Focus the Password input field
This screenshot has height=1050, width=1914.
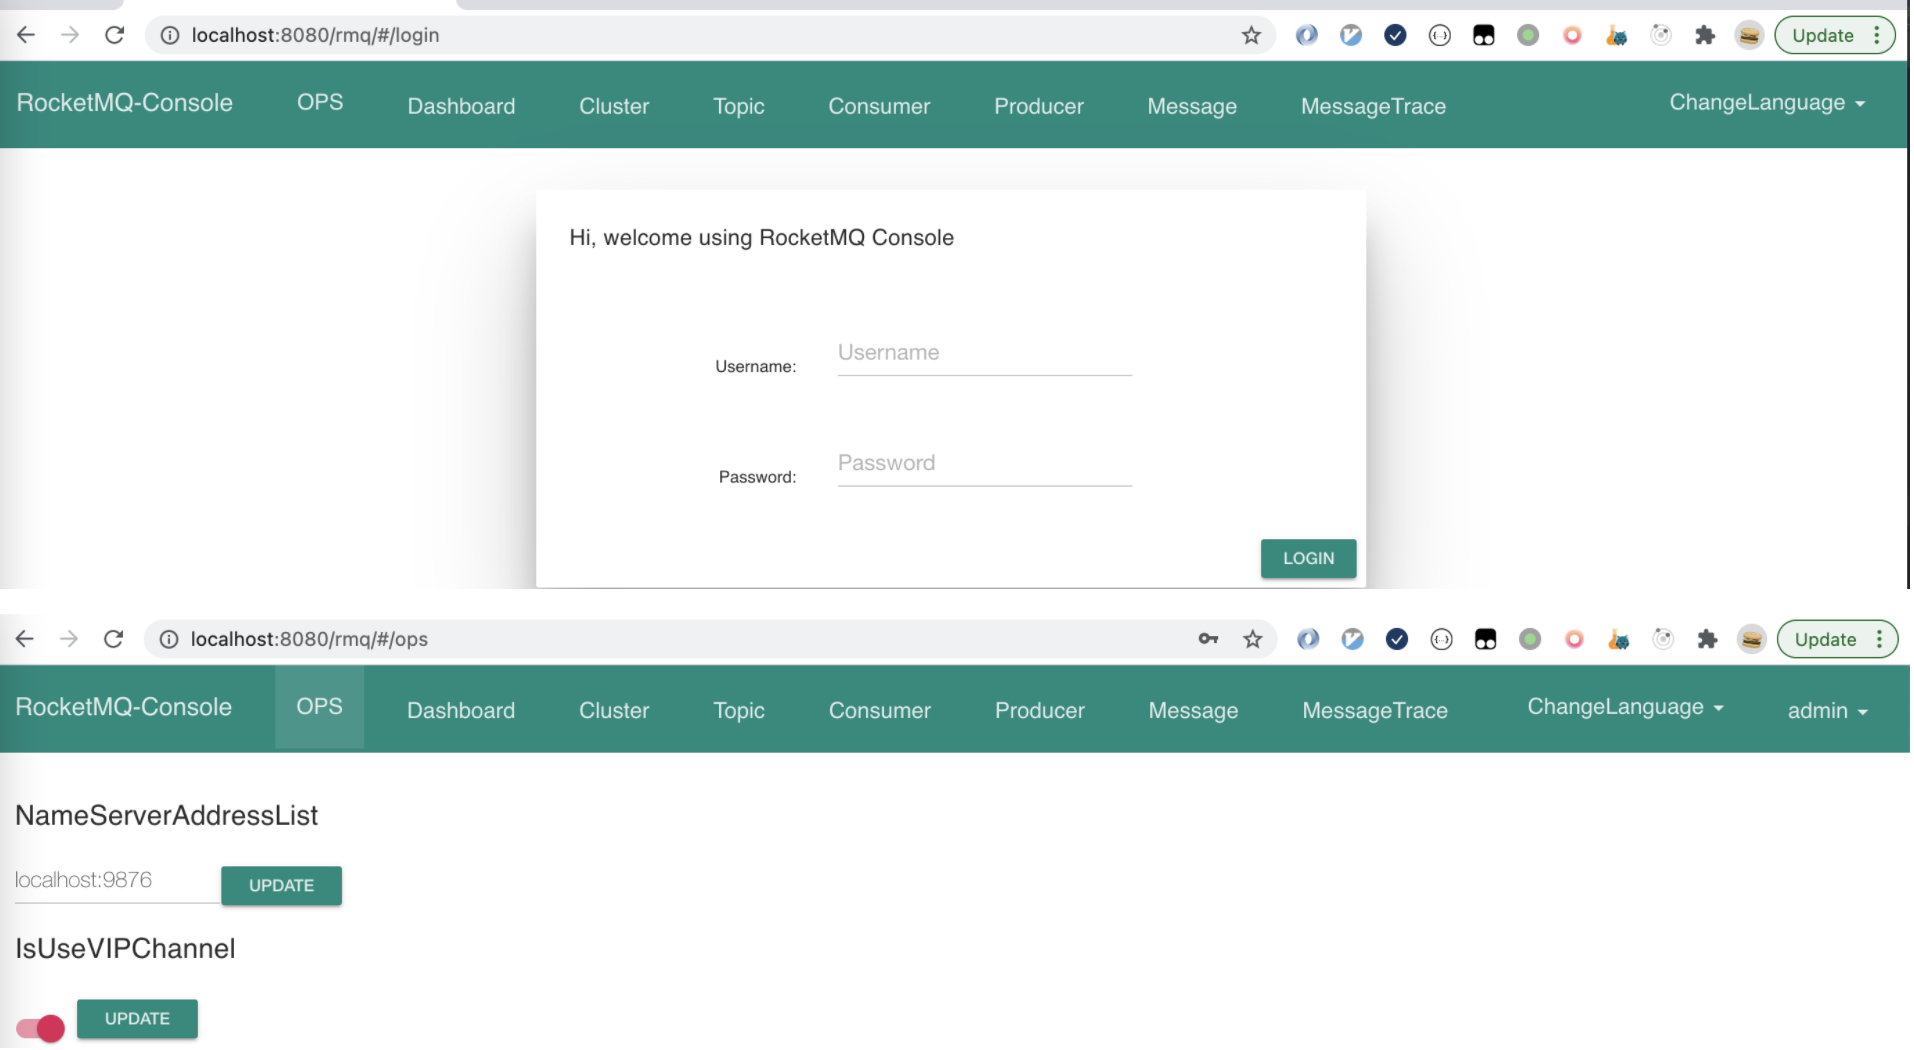985,464
